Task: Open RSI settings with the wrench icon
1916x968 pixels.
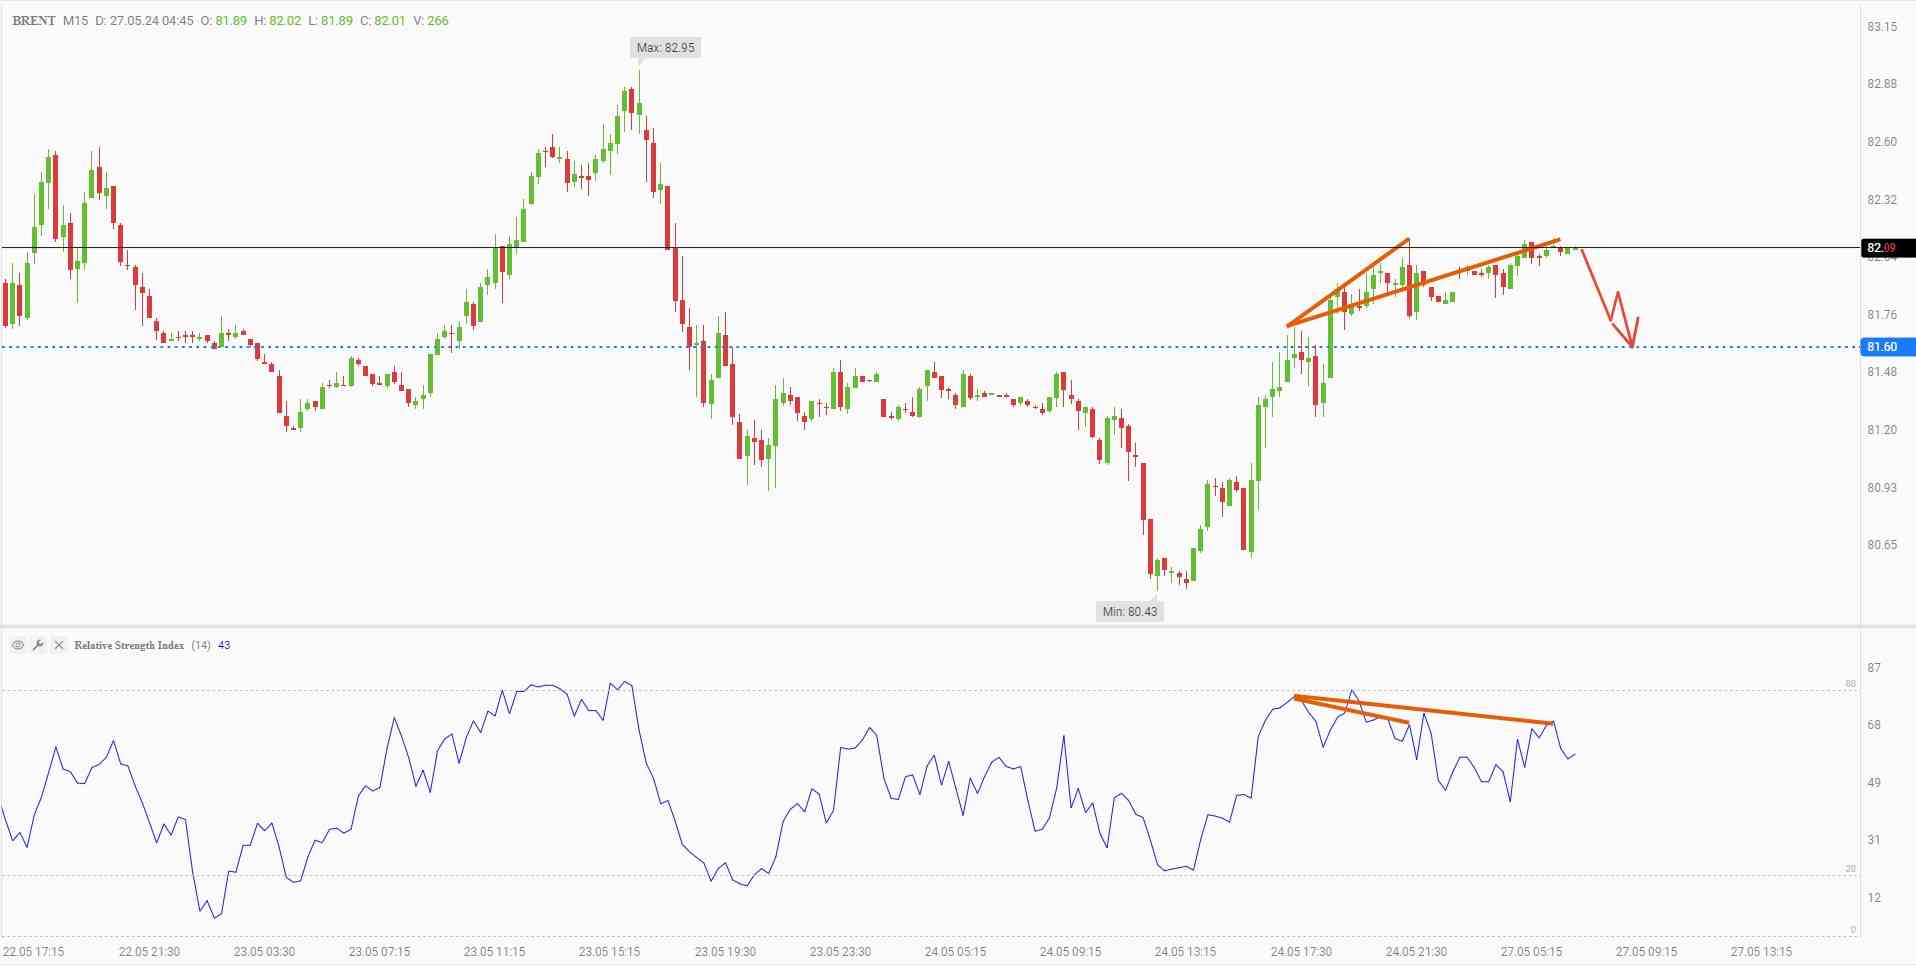Action: point(38,645)
